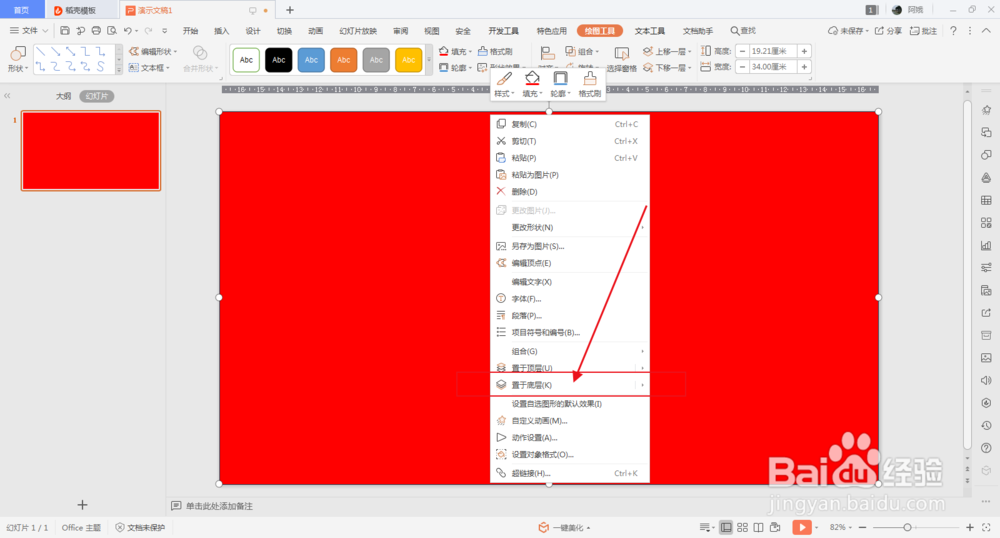Screen dimensions: 1000x538
Task: Click the 一键美化 beautify icon
Action: click(x=543, y=527)
